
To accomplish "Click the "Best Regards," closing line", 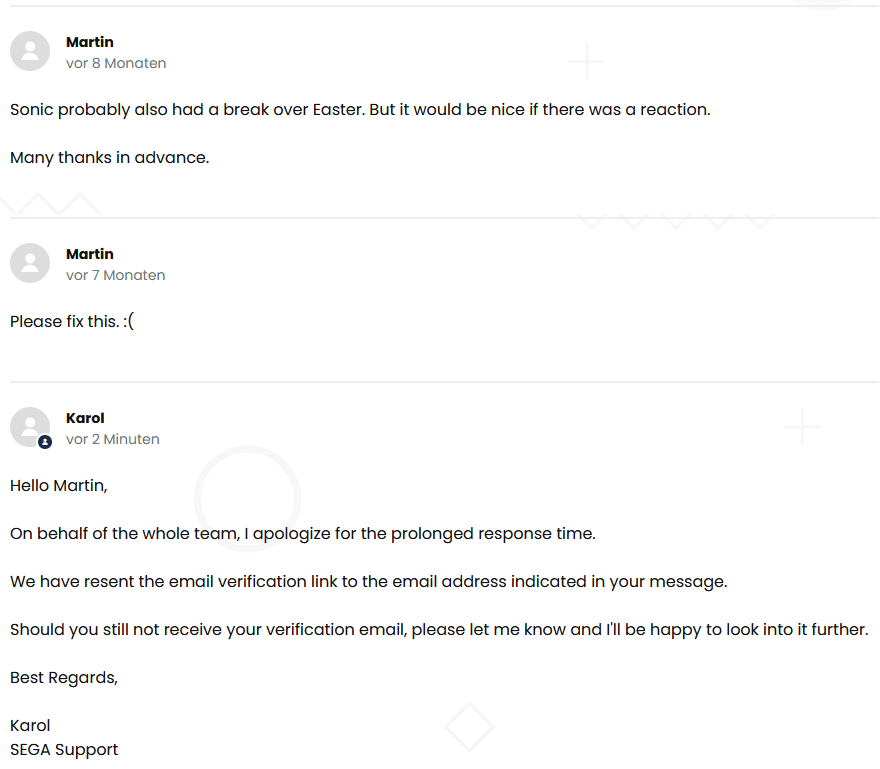I will coord(64,678).
